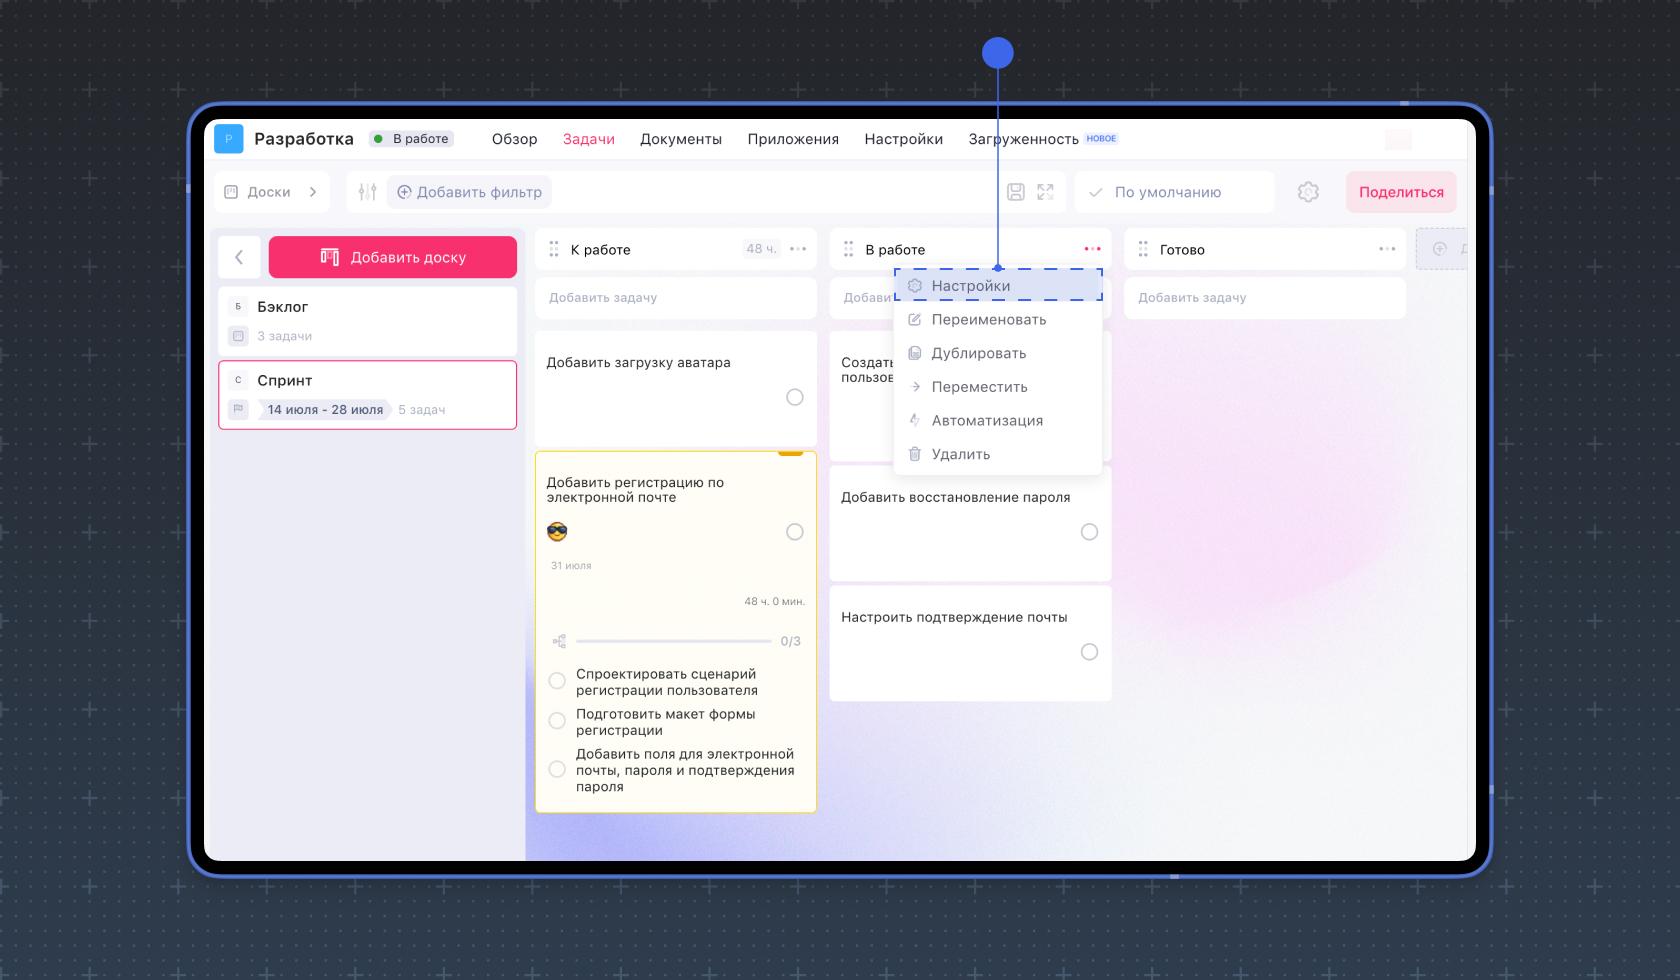Open the Обзор tab
This screenshot has height=980, width=1680.
[514, 139]
